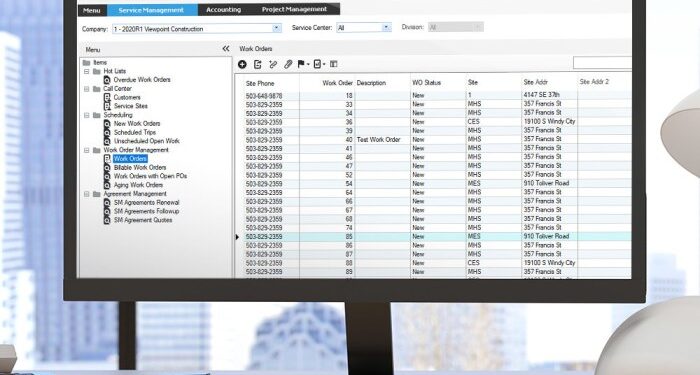The image size is (700, 375).
Task: Open the checklist icon dropdown arrow
Action: (324, 65)
